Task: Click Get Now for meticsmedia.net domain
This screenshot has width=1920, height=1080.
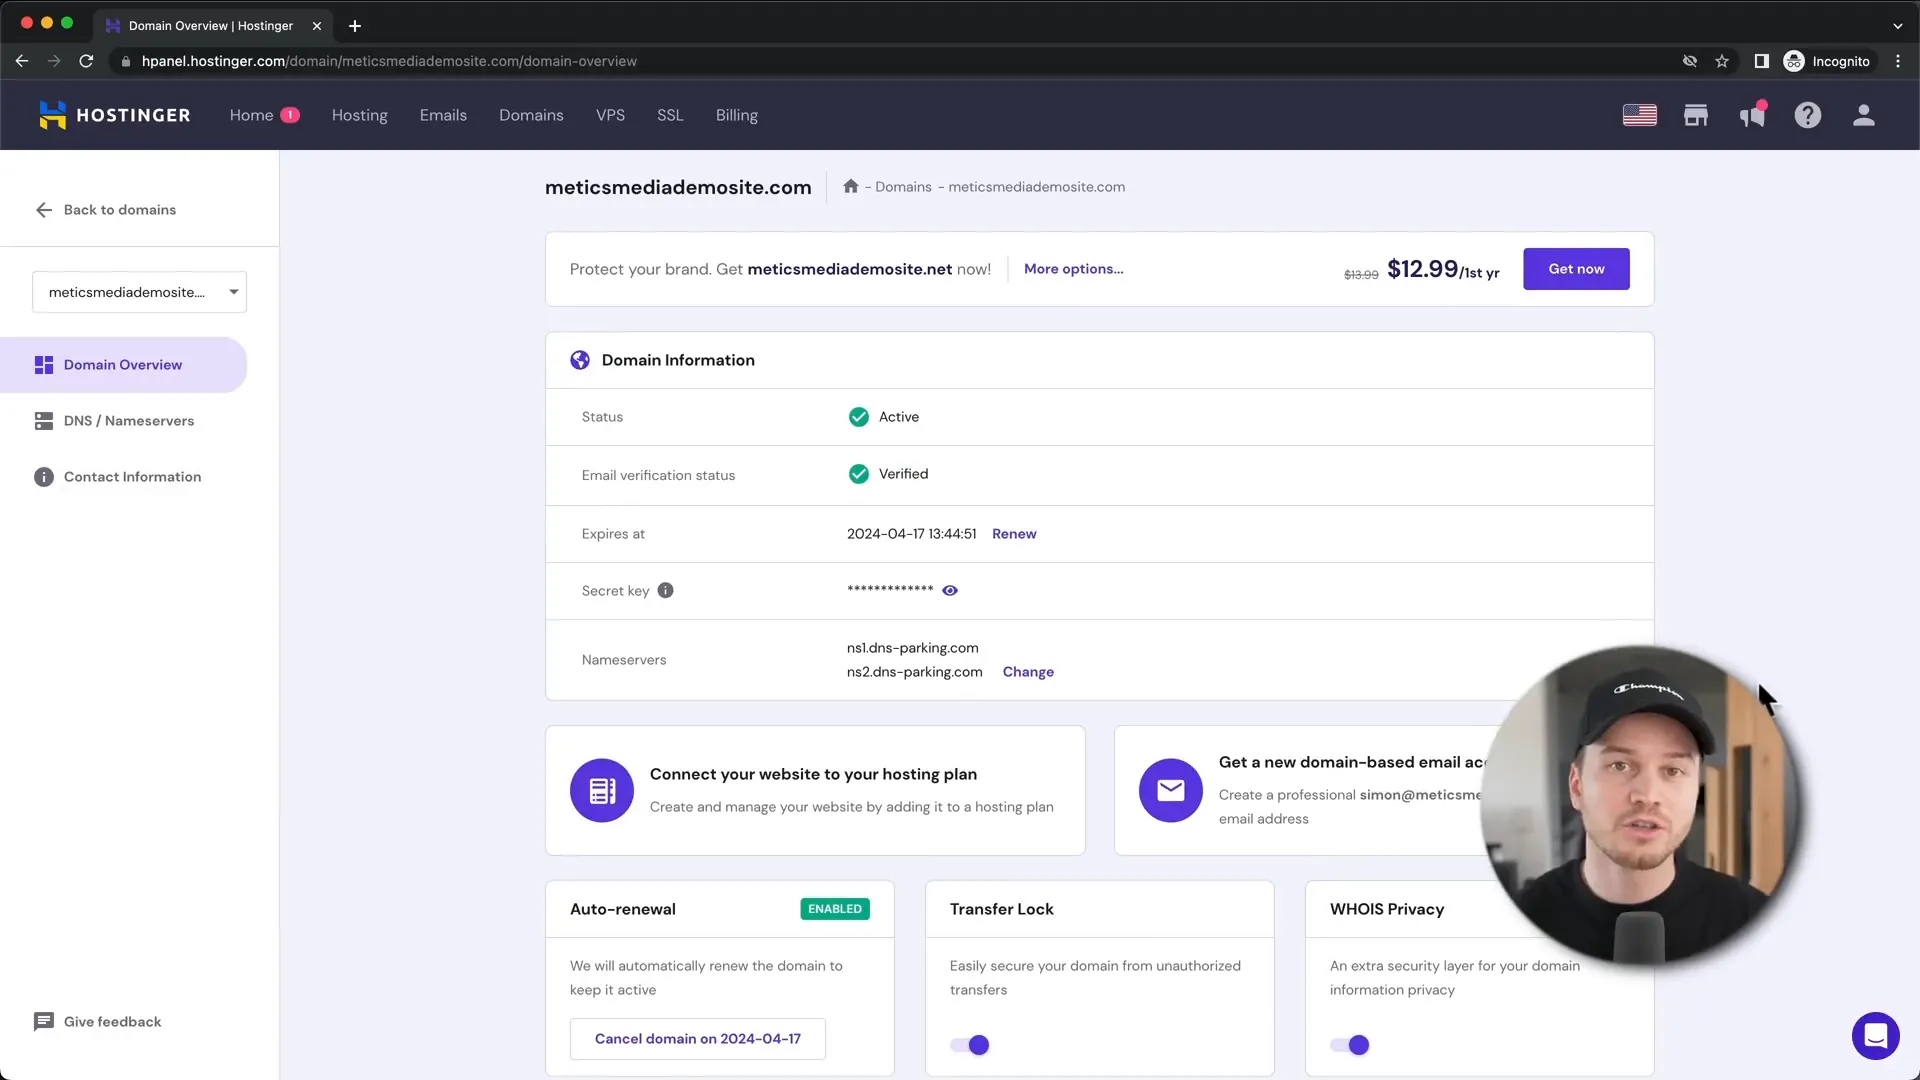Action: tap(1577, 269)
